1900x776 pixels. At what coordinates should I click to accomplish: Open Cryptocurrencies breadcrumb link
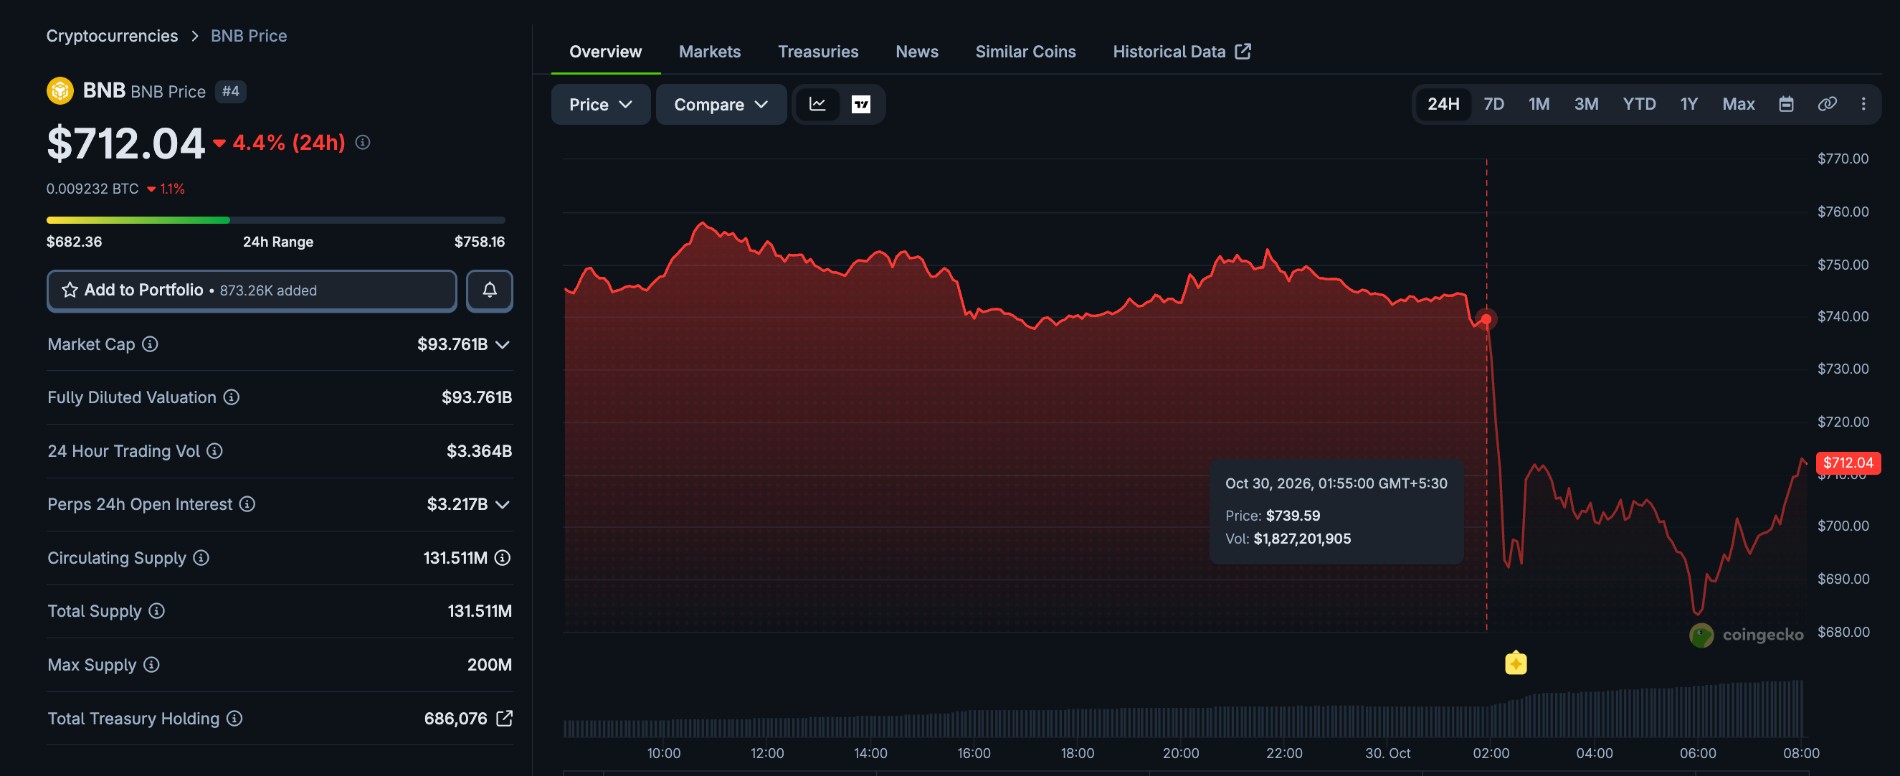(112, 36)
